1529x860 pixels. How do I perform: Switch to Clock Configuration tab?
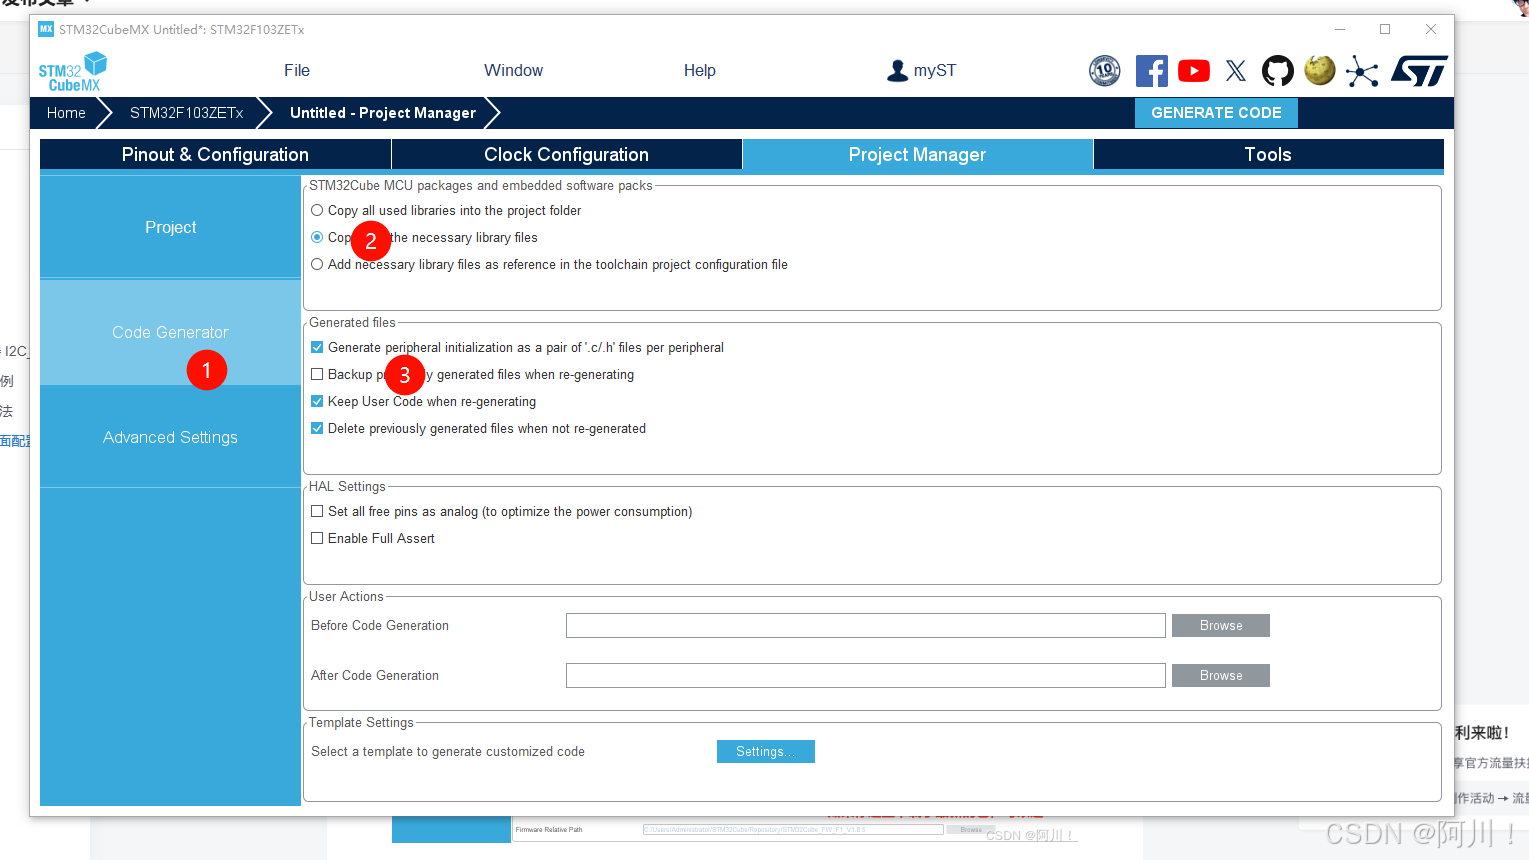pyautogui.click(x=566, y=154)
